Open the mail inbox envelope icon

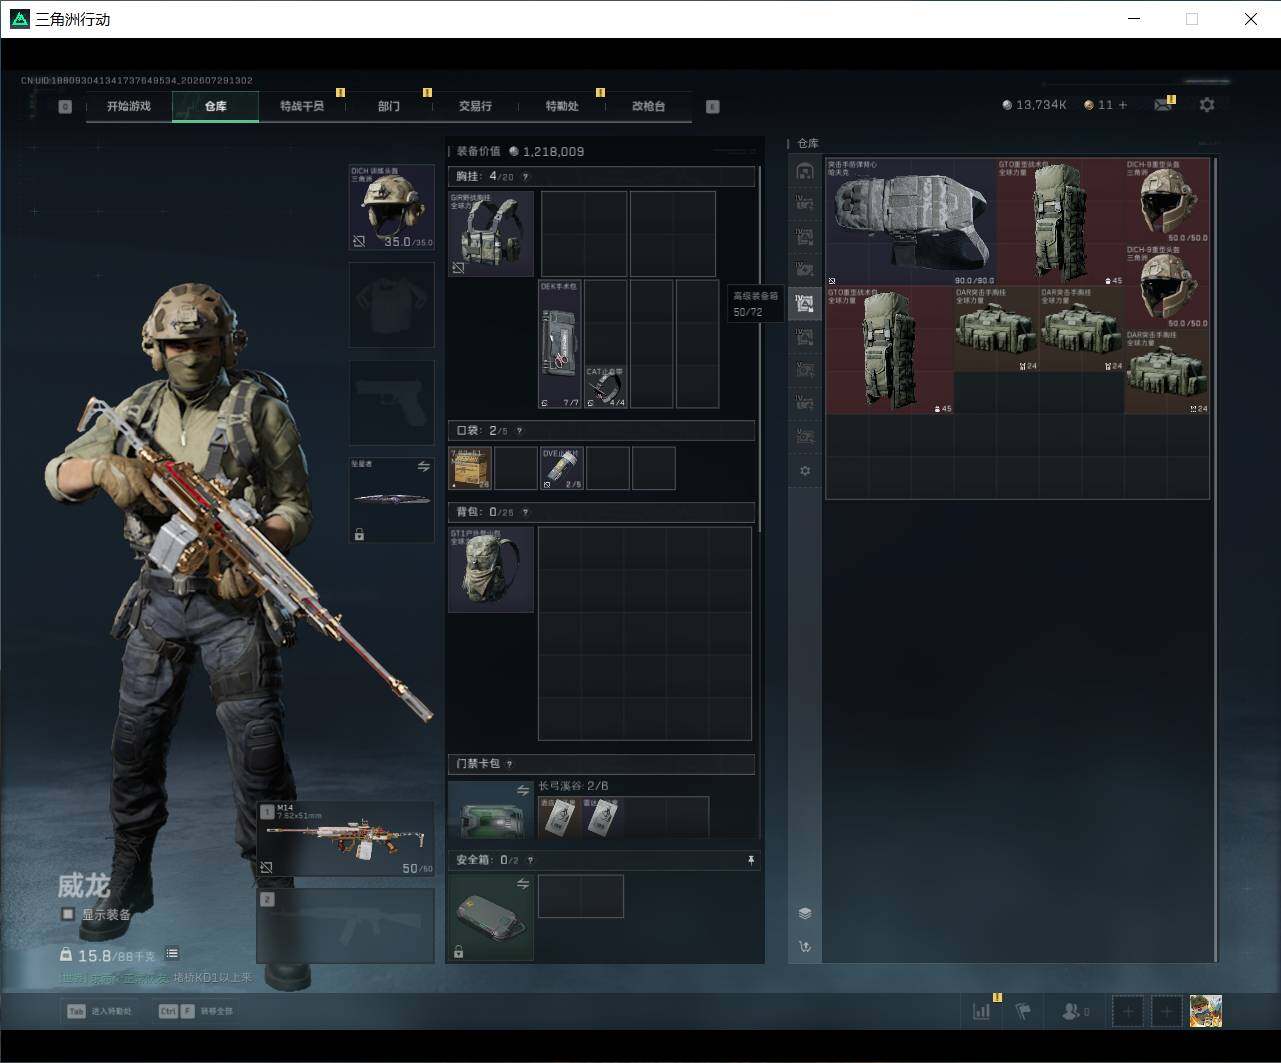[1162, 104]
